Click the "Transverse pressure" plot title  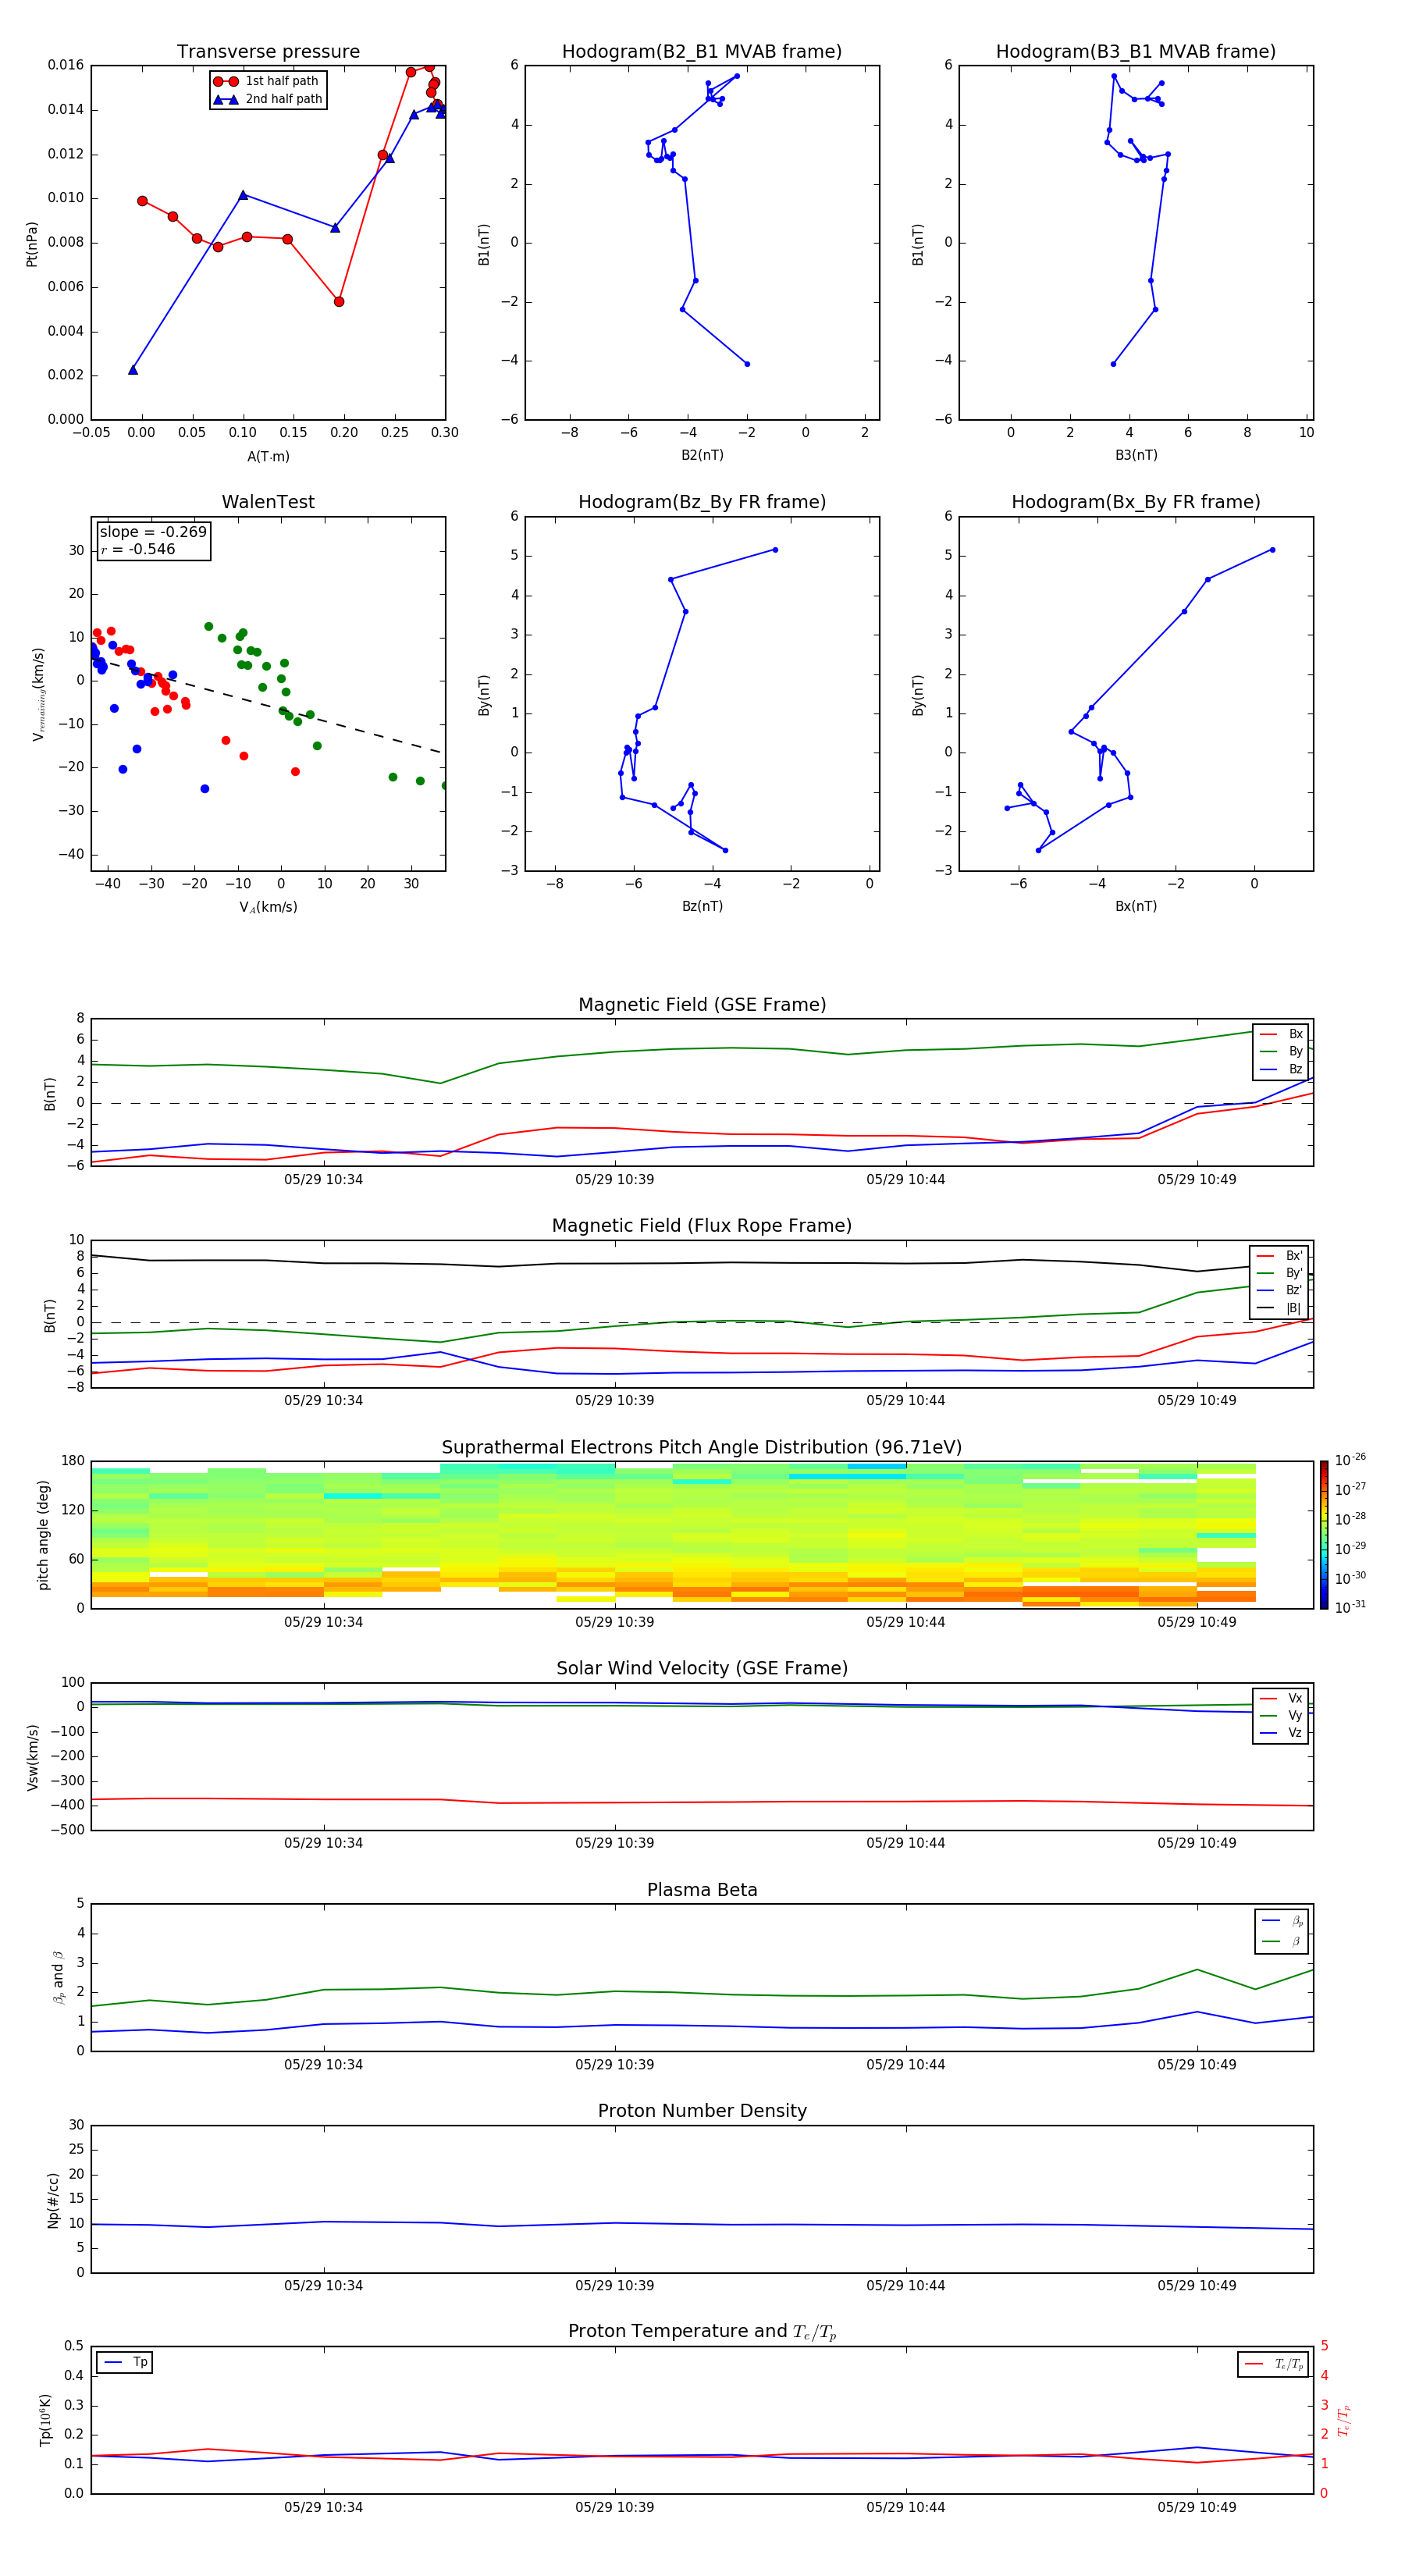(268, 52)
